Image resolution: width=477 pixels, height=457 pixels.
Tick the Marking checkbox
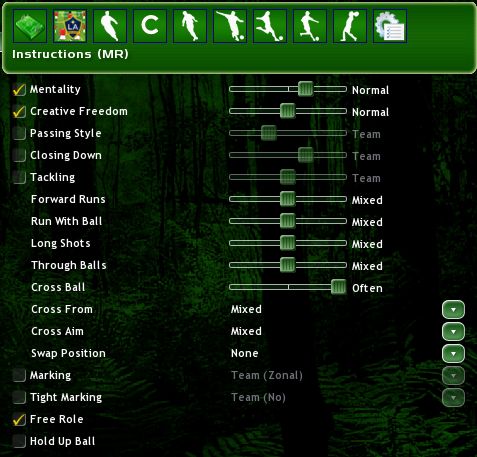(x=19, y=375)
